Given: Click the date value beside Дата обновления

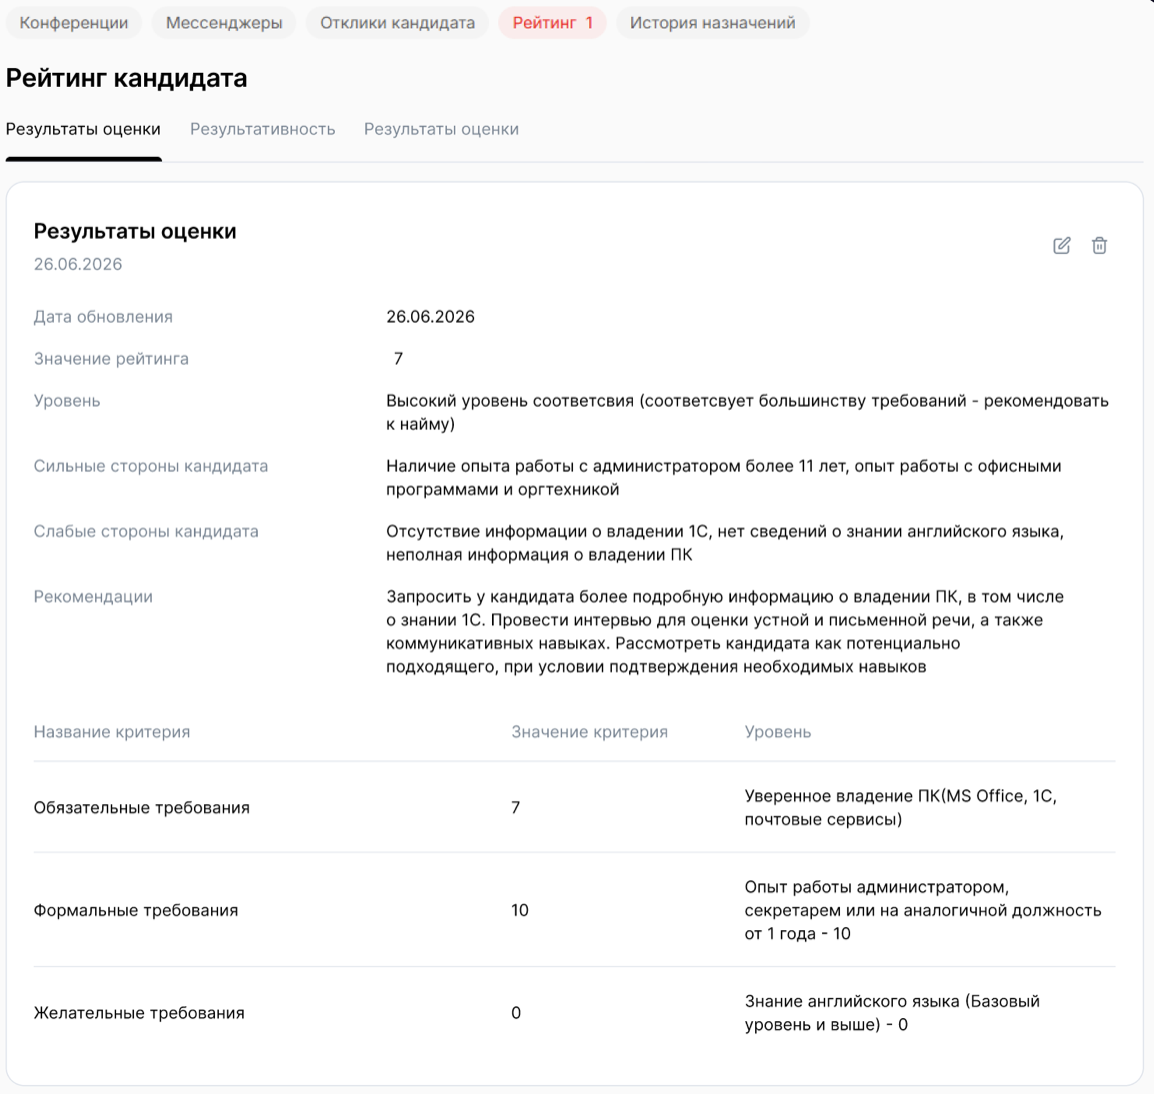Looking at the screenshot, I should pos(430,317).
